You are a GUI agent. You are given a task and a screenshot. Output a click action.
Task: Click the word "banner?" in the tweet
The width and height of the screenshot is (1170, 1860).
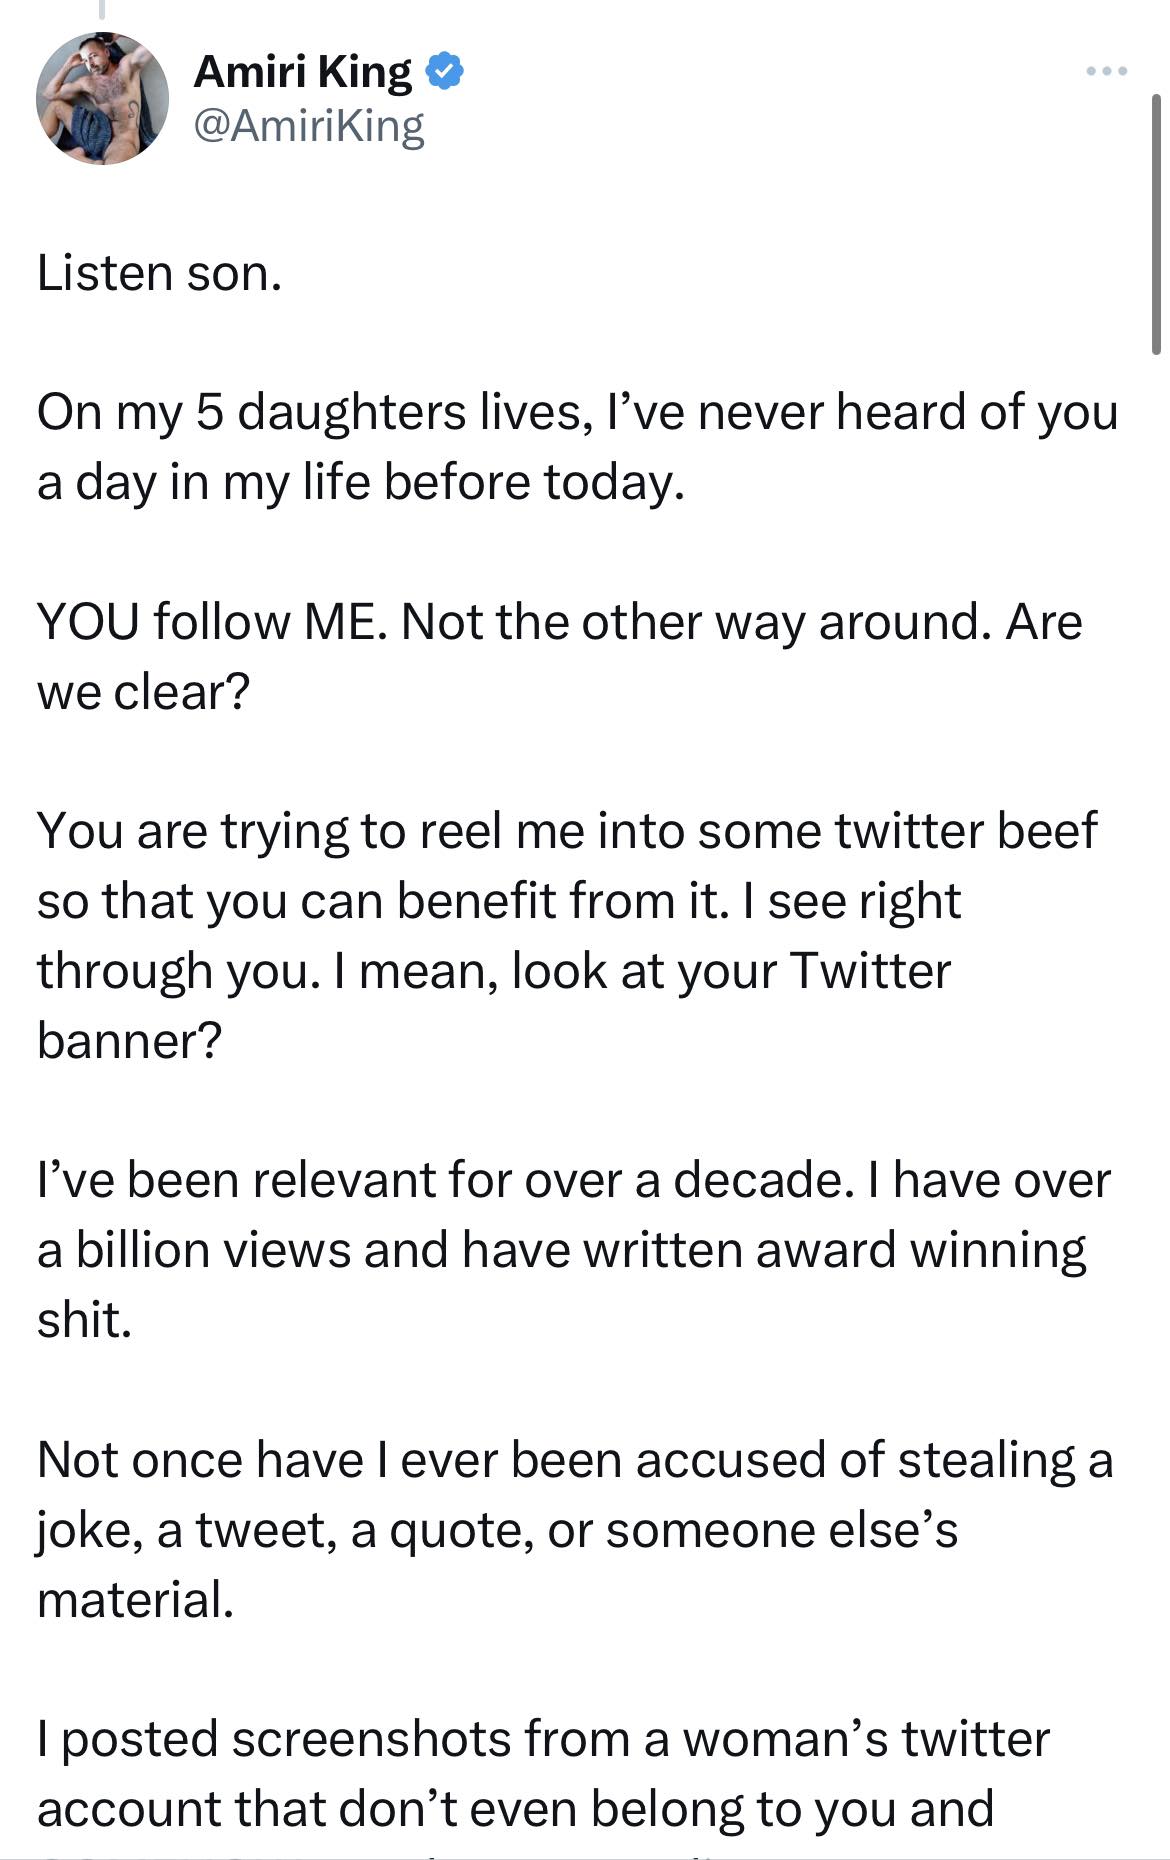[129, 1041]
